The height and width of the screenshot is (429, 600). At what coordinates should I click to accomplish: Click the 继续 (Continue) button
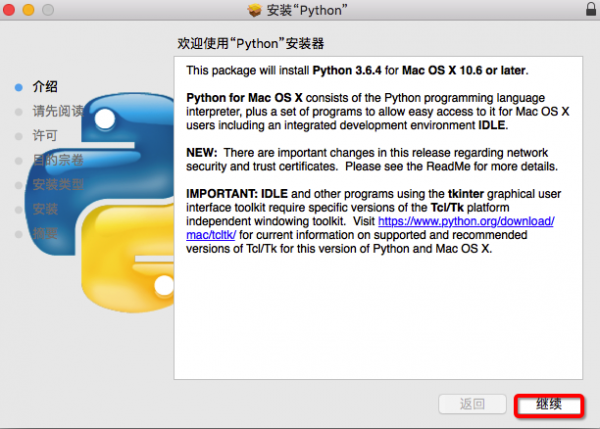click(x=549, y=405)
